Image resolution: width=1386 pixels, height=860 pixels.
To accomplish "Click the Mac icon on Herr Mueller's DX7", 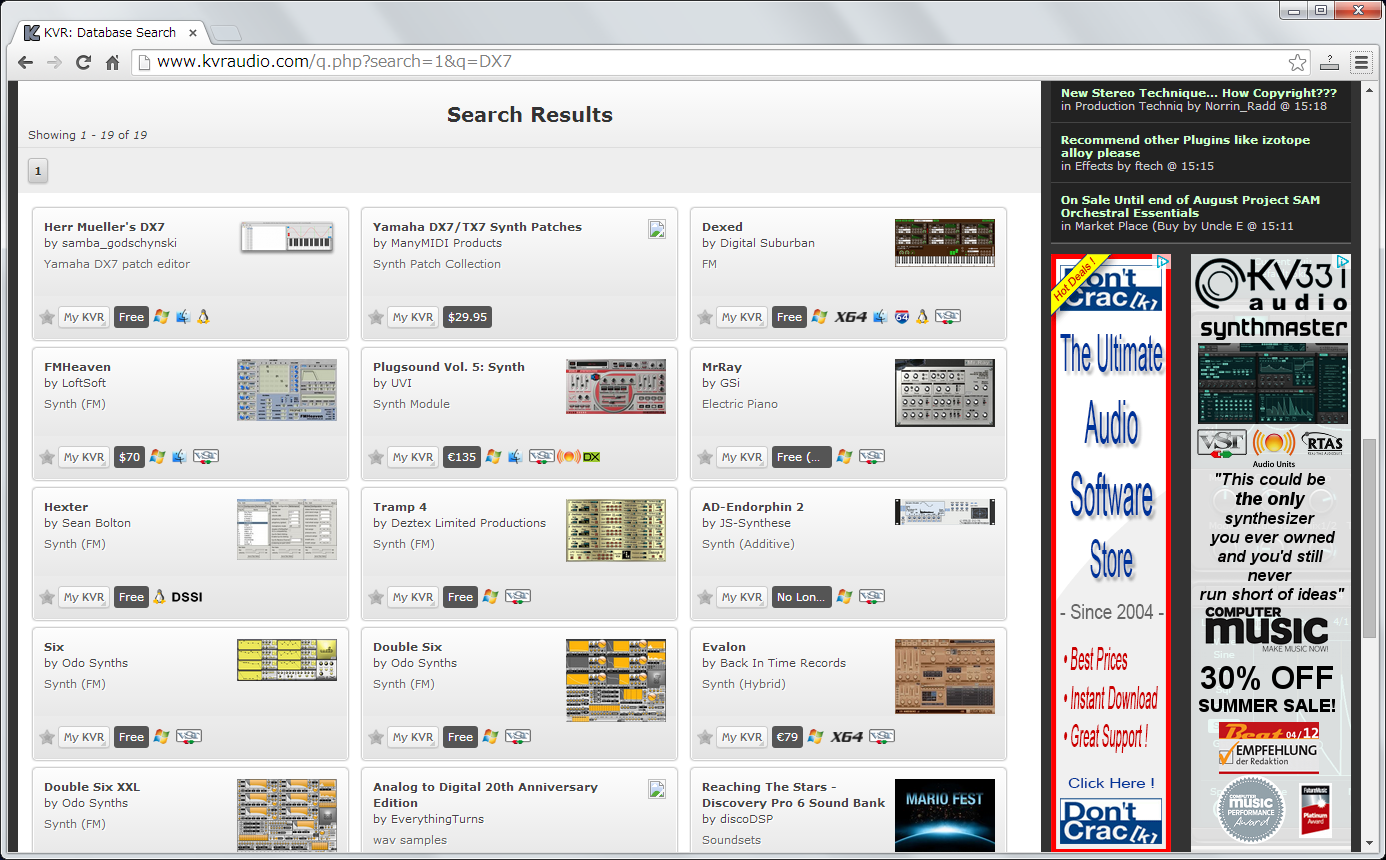I will [183, 317].
